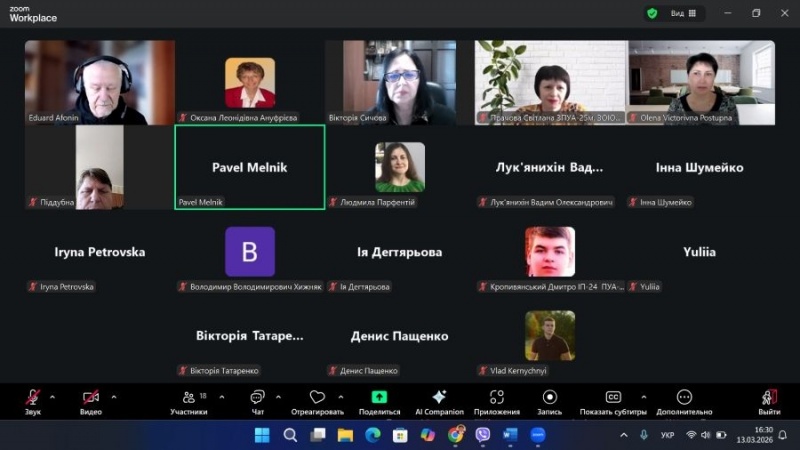
Task: Select Eduard Afonin's video tile
Action: (100, 82)
